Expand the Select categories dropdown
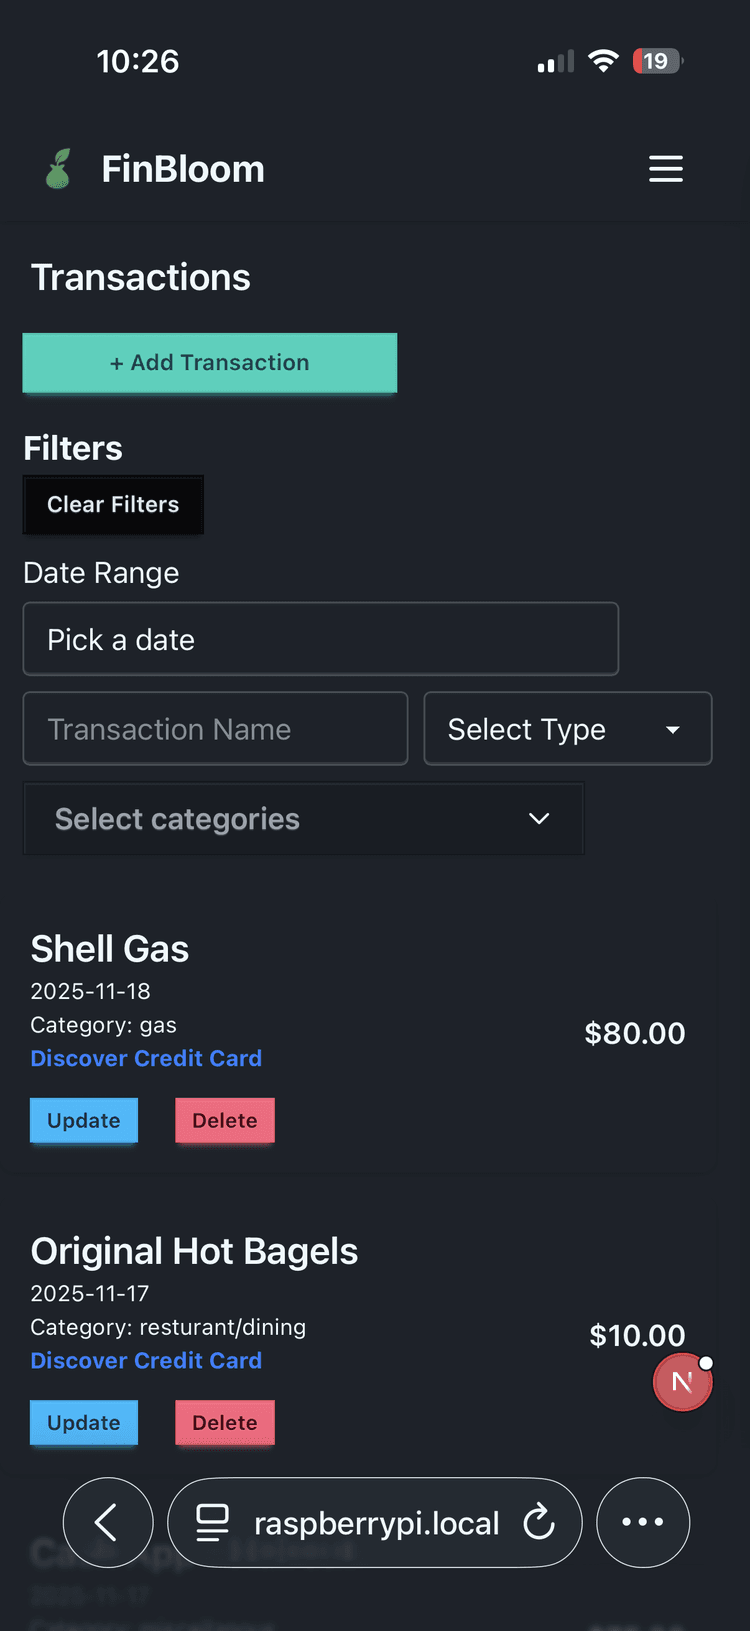The width and height of the screenshot is (750, 1631). coord(303,819)
